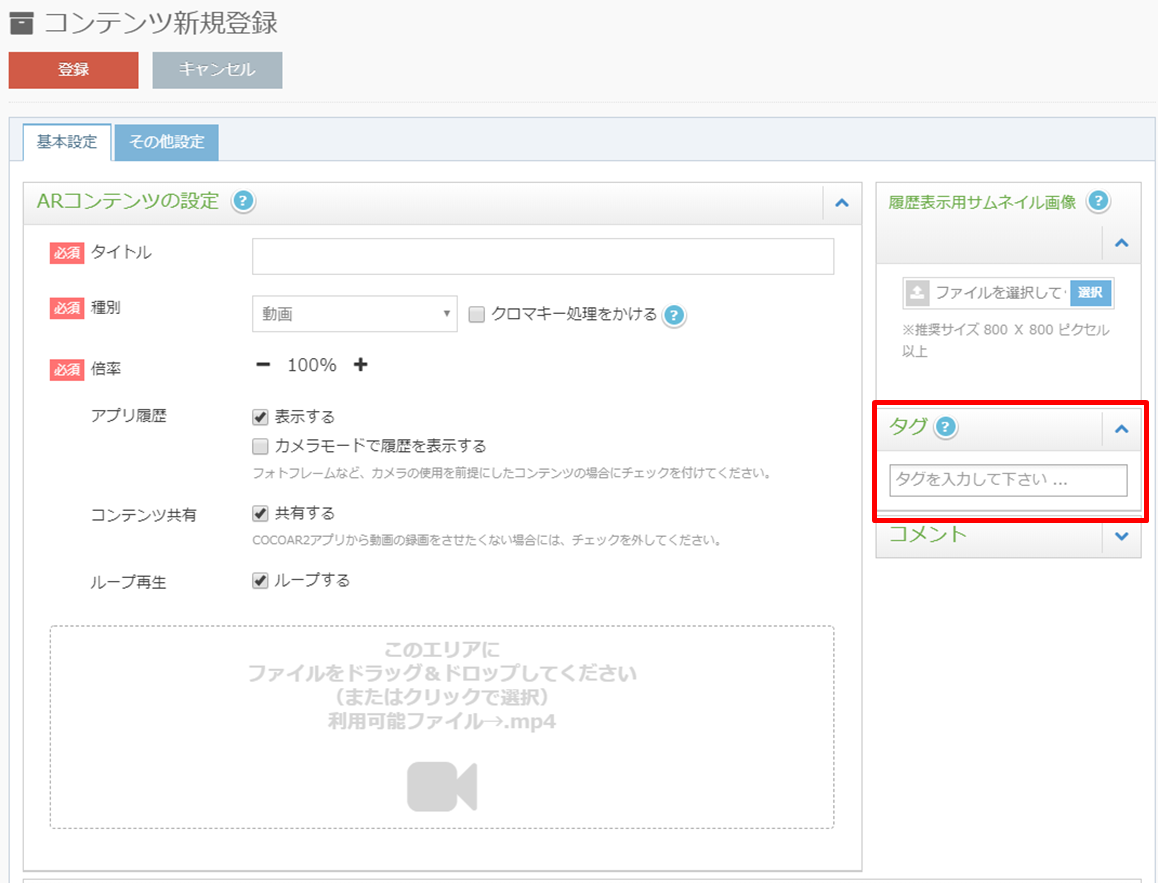The height and width of the screenshot is (883, 1158).
Task: Collapse the タグ panel
Action: 1122,429
